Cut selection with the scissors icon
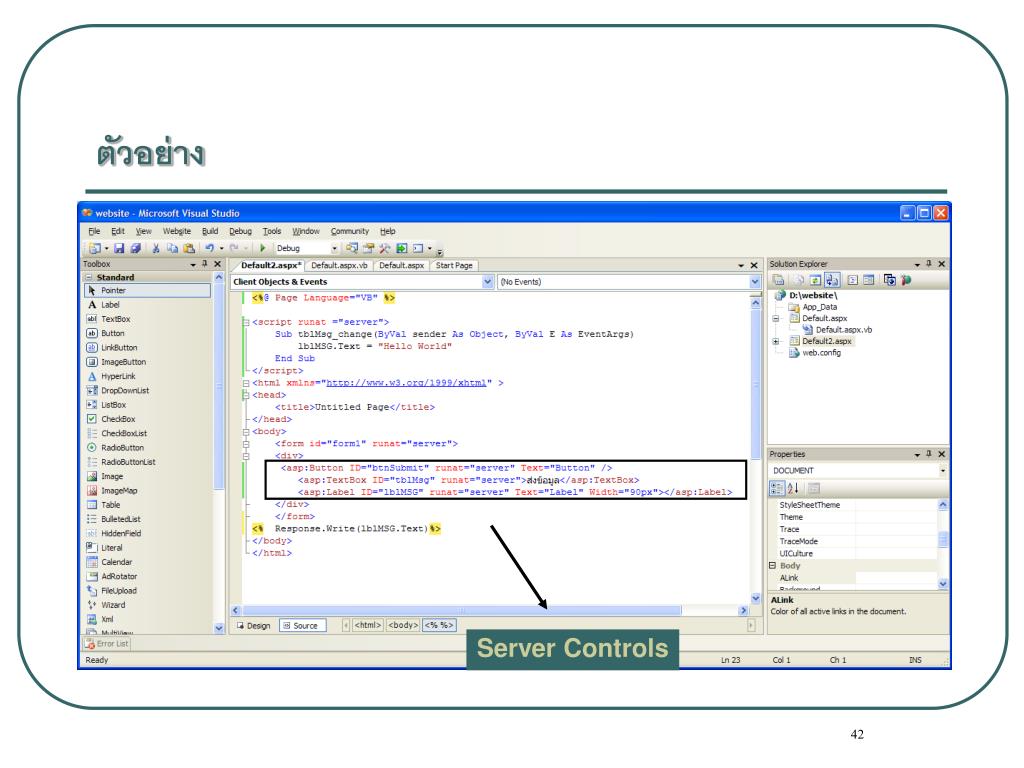The image size is (1024, 768). click(x=156, y=248)
